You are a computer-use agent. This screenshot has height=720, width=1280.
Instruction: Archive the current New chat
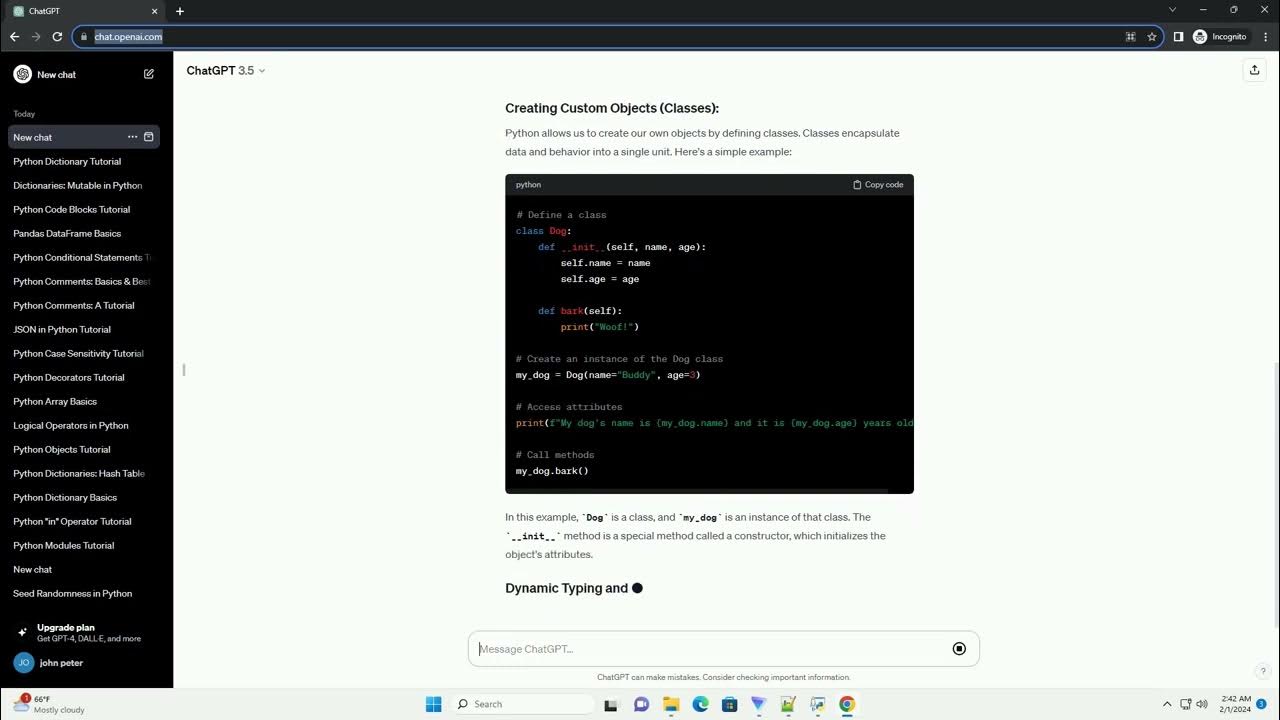tap(149, 137)
